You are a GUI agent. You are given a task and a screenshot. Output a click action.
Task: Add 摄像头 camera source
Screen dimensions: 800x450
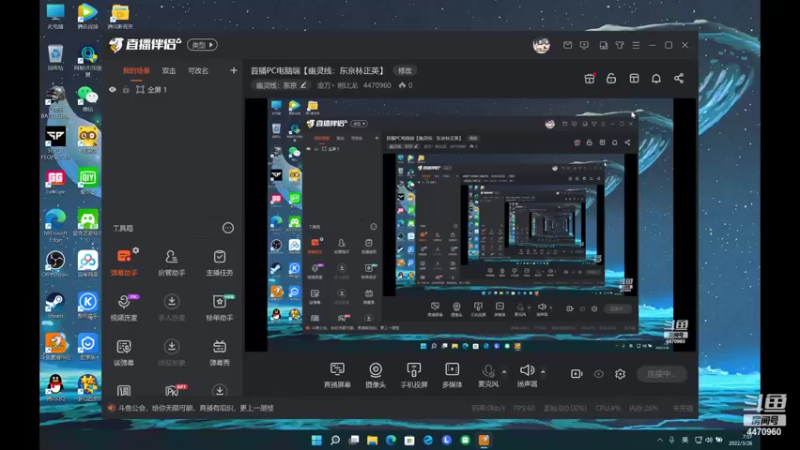376,374
